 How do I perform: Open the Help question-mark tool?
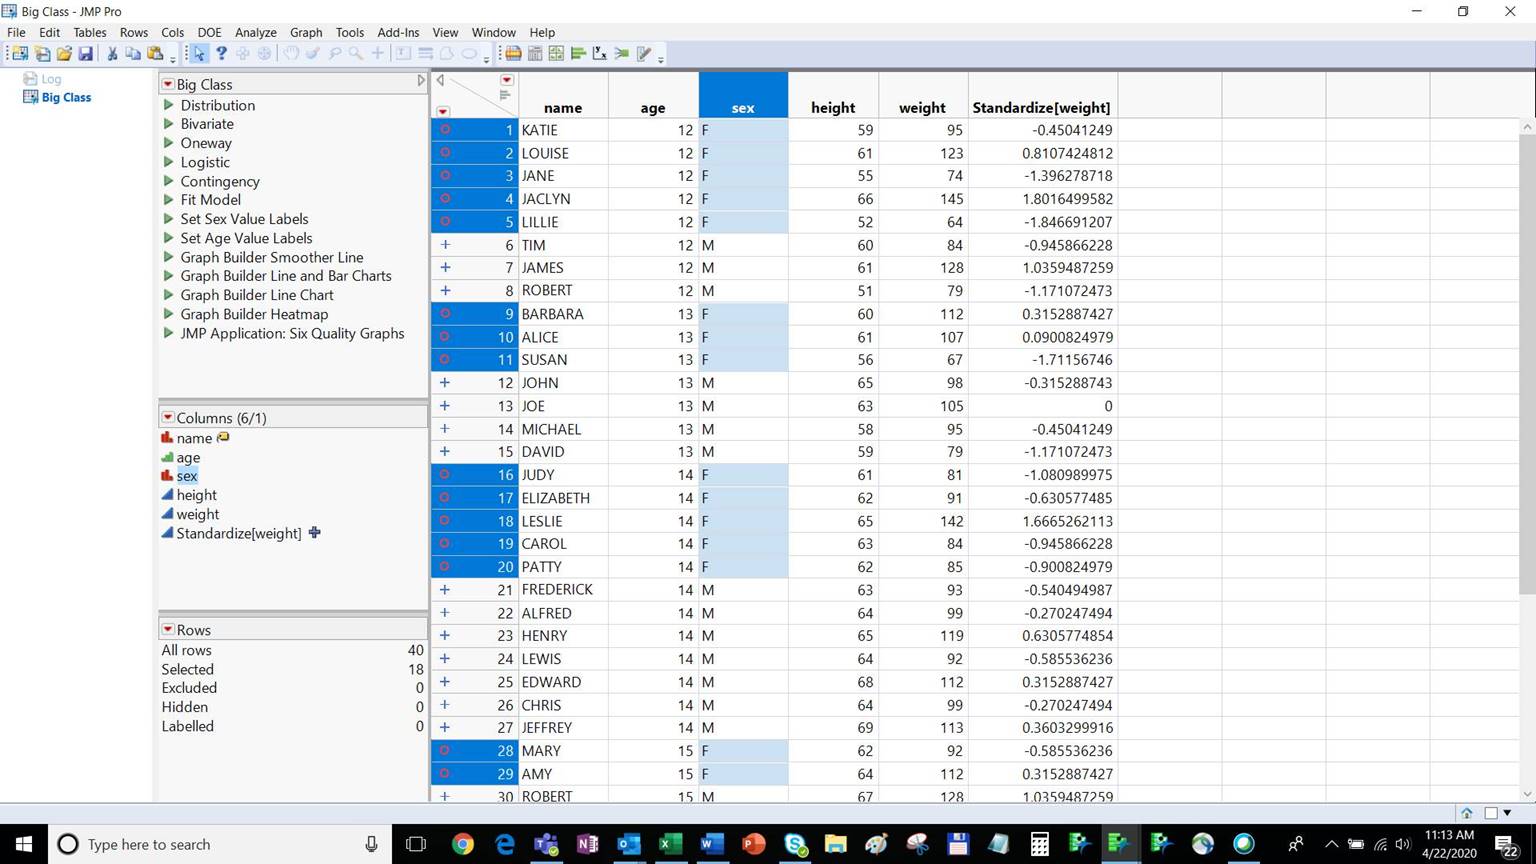(x=222, y=53)
